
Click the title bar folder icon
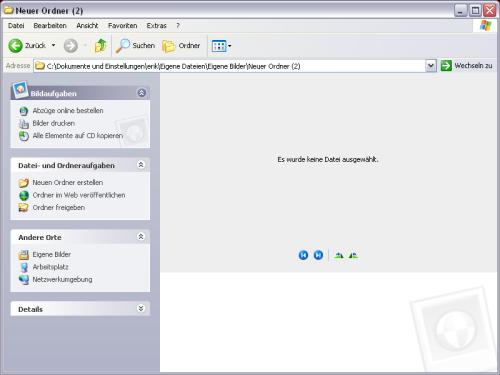click(8, 10)
